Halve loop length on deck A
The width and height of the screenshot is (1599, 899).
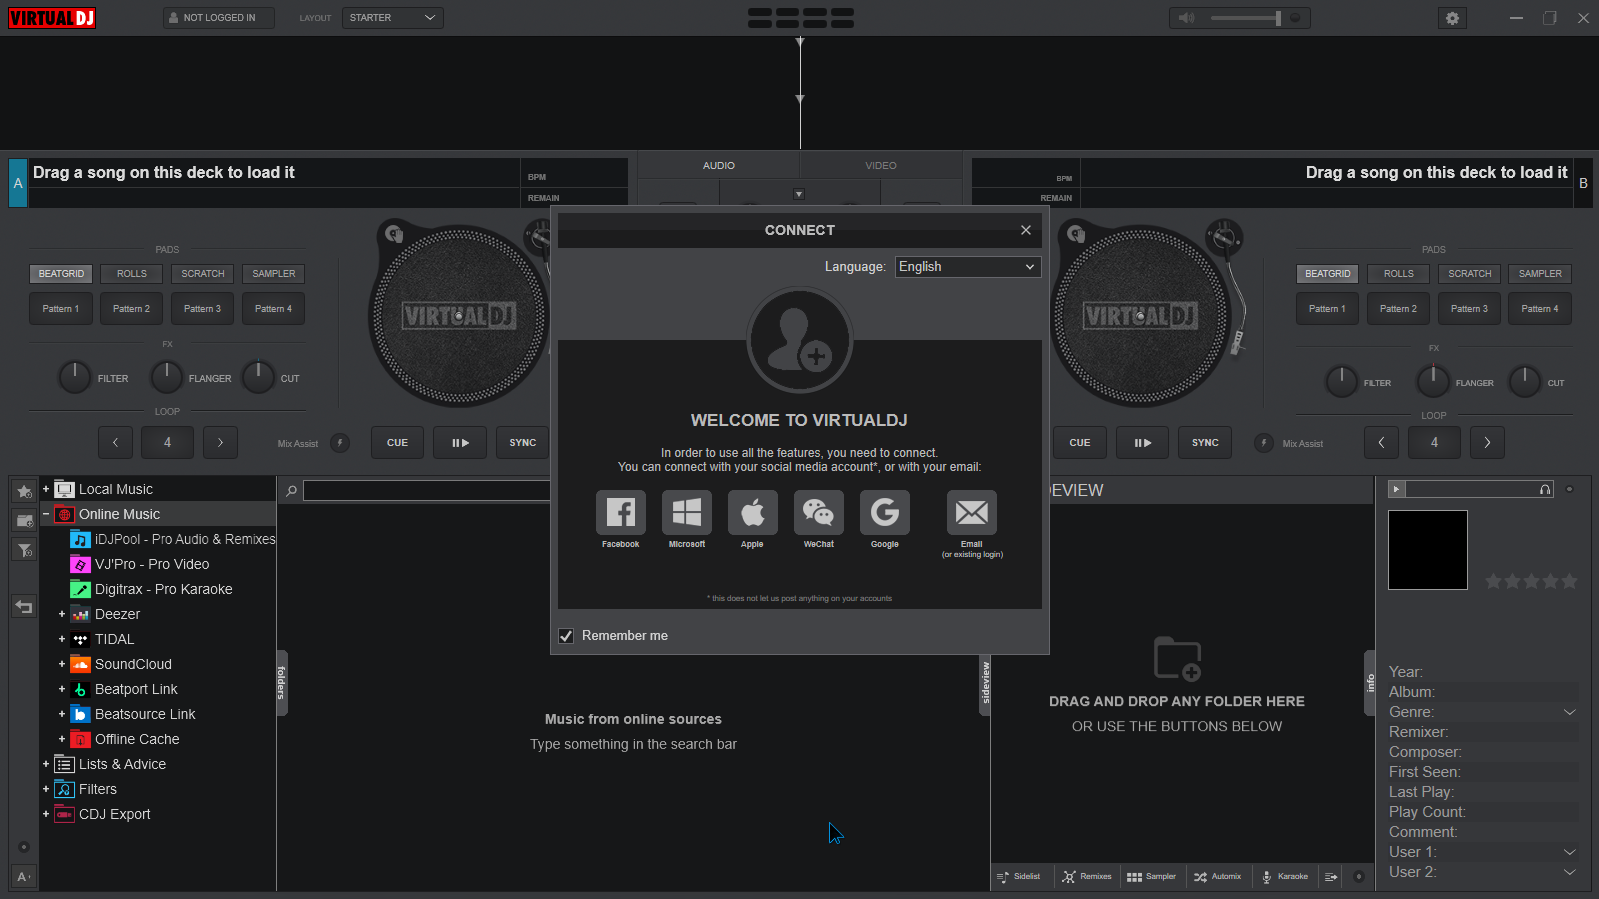pyautogui.click(x=115, y=442)
